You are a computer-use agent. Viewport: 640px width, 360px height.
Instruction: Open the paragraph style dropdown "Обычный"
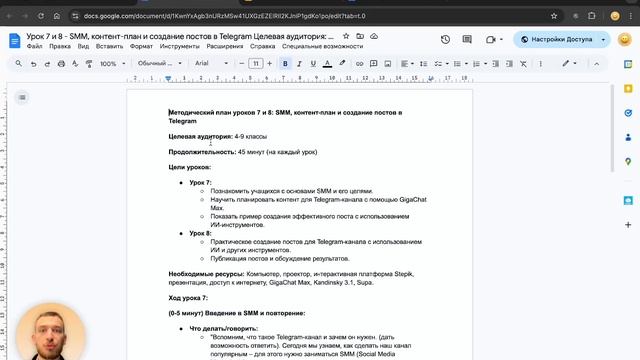click(x=160, y=63)
